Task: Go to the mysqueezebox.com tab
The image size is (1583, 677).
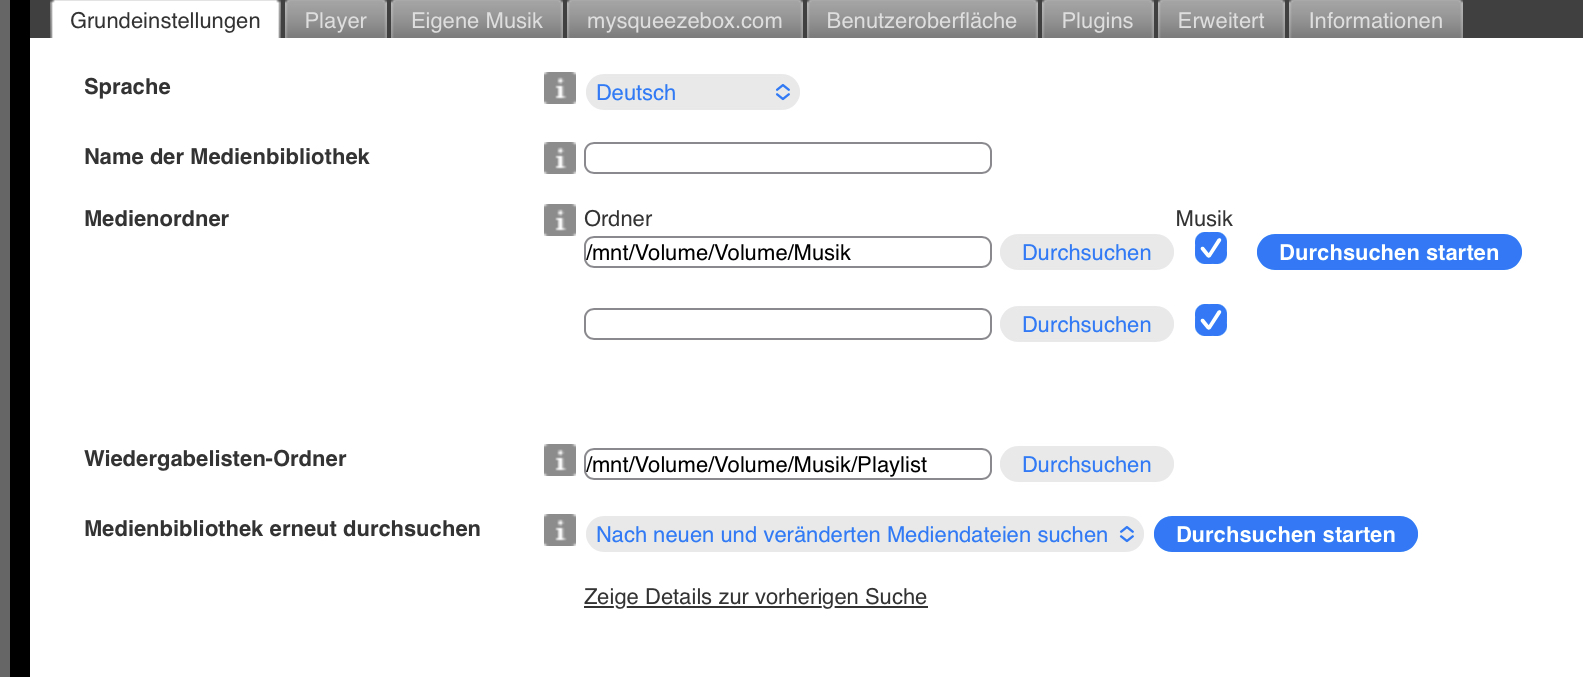Action: (685, 20)
